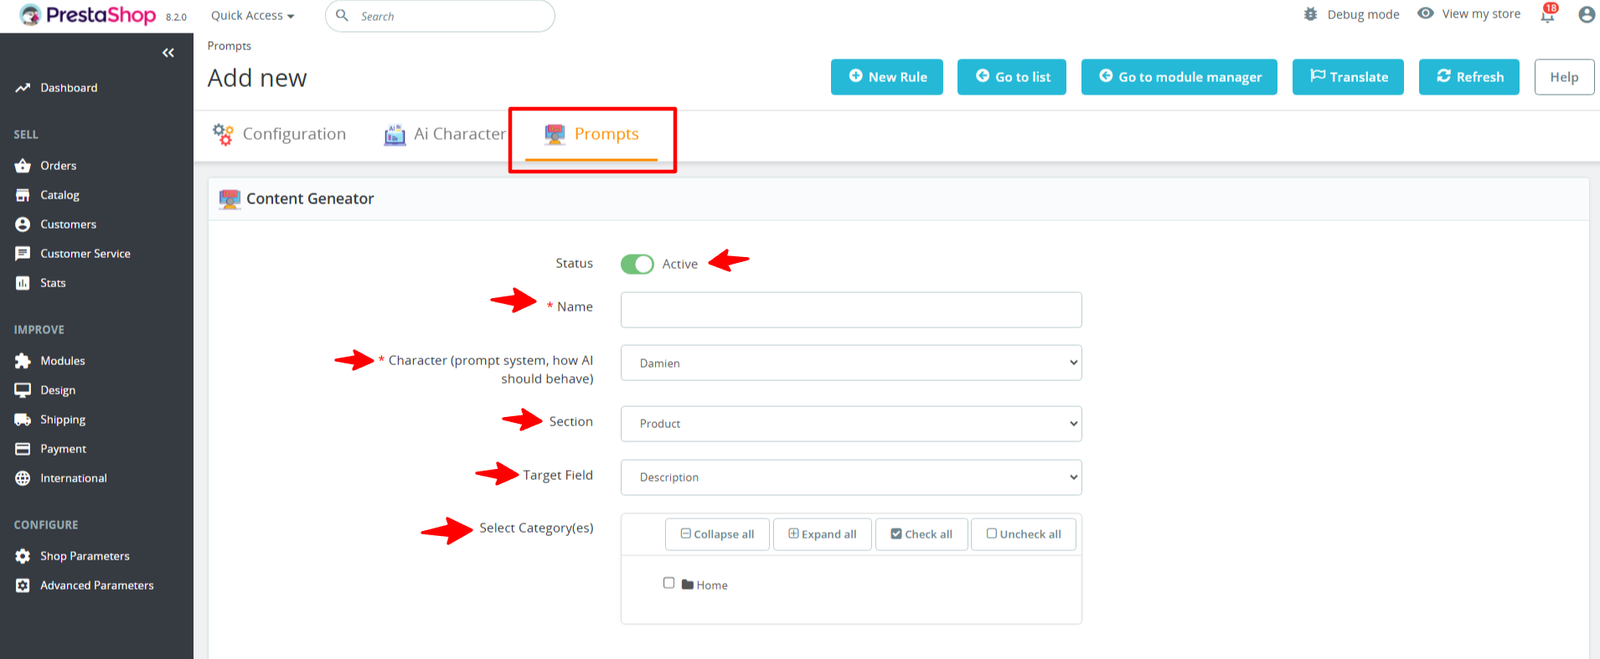Click the Translate button
This screenshot has width=1600, height=659.
(x=1348, y=76)
